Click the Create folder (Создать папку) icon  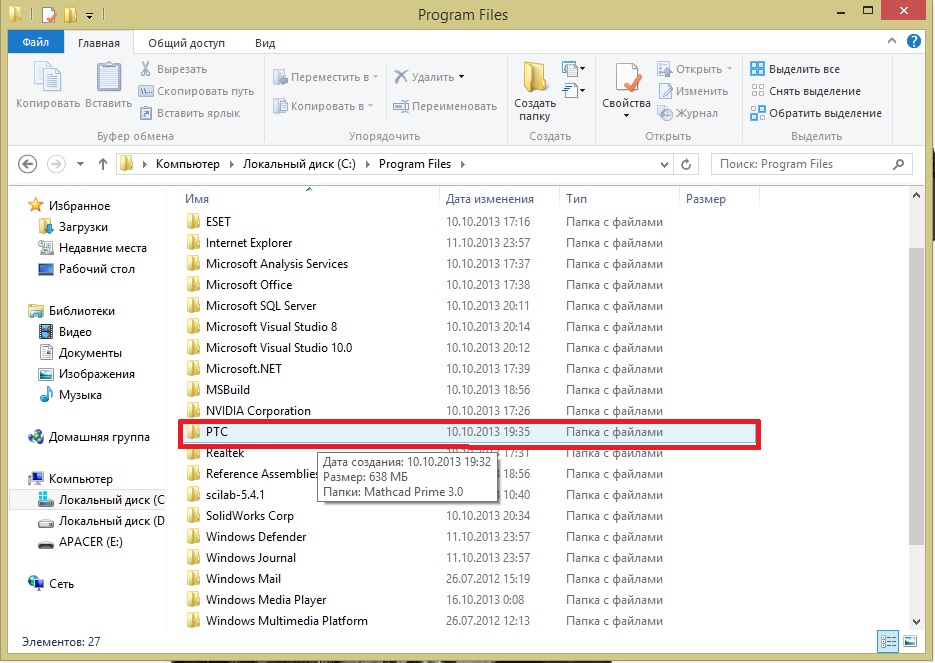(535, 78)
